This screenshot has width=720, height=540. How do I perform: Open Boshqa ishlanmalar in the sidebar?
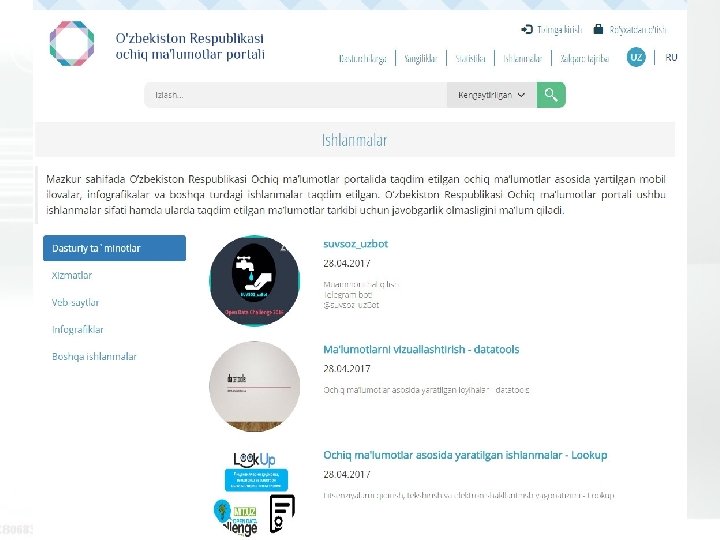[x=94, y=356]
